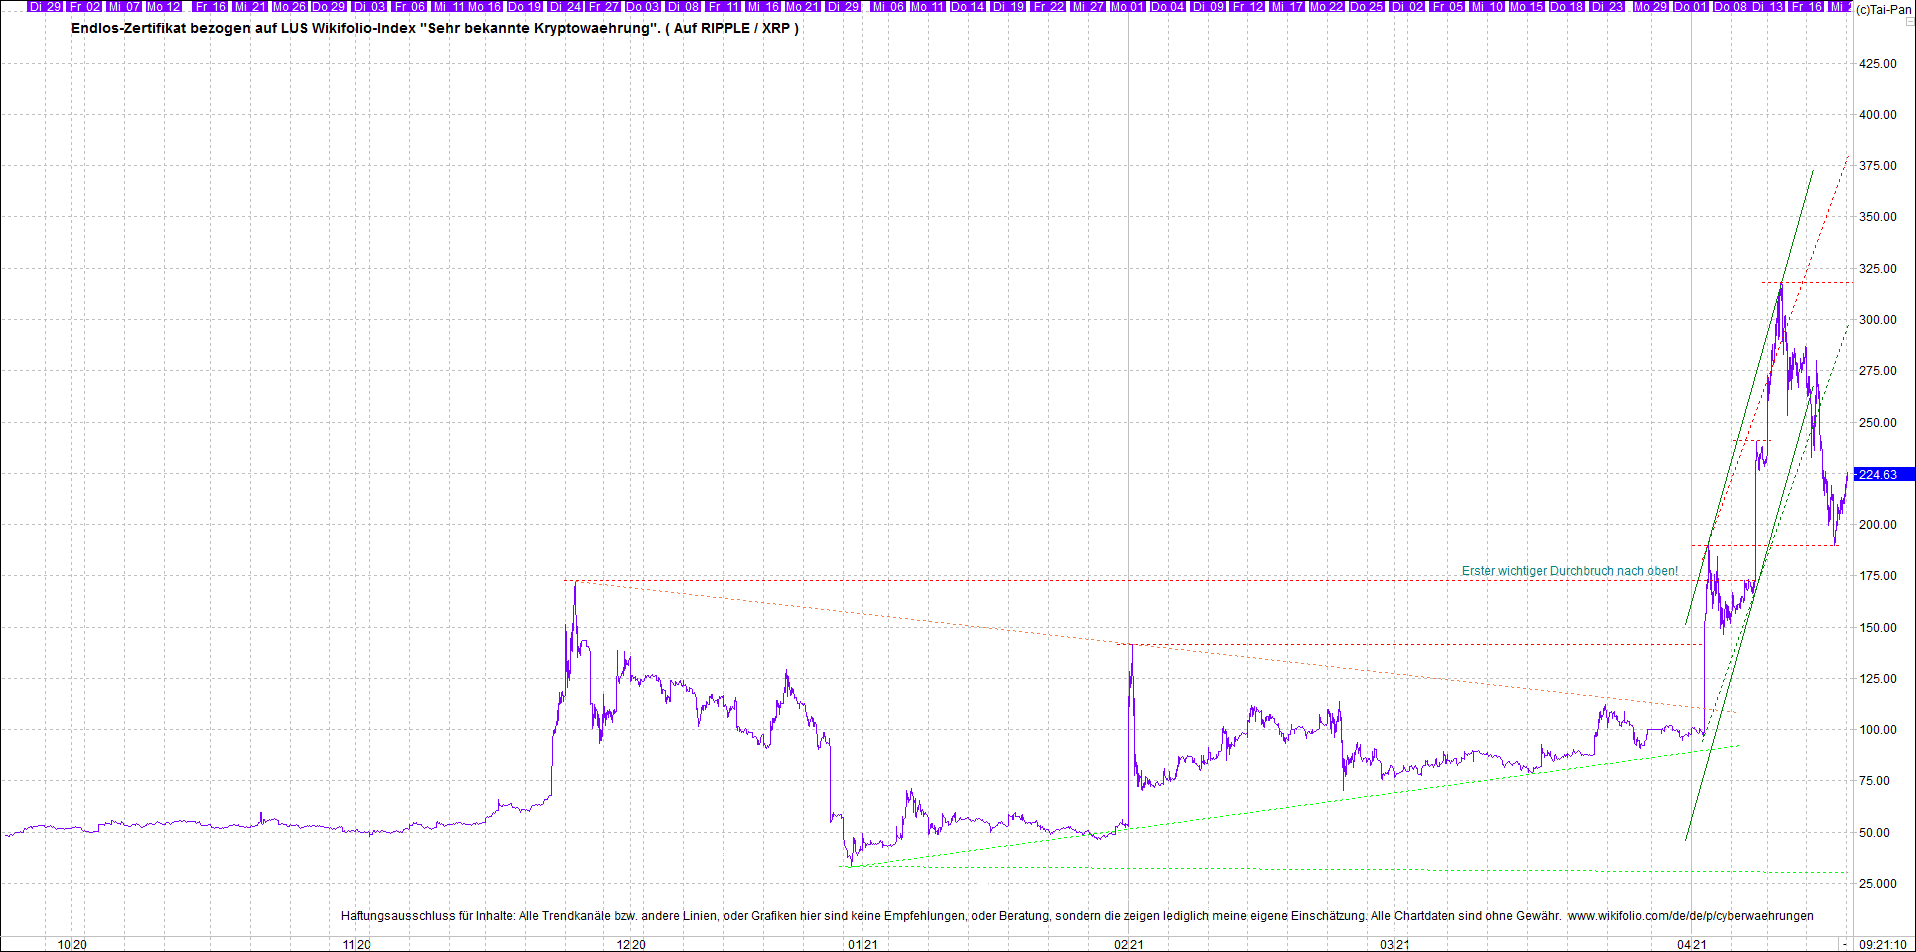Image resolution: width=1916 pixels, height=952 pixels.
Task: Click the 100.00 price axis label
Action: pyautogui.click(x=1877, y=729)
